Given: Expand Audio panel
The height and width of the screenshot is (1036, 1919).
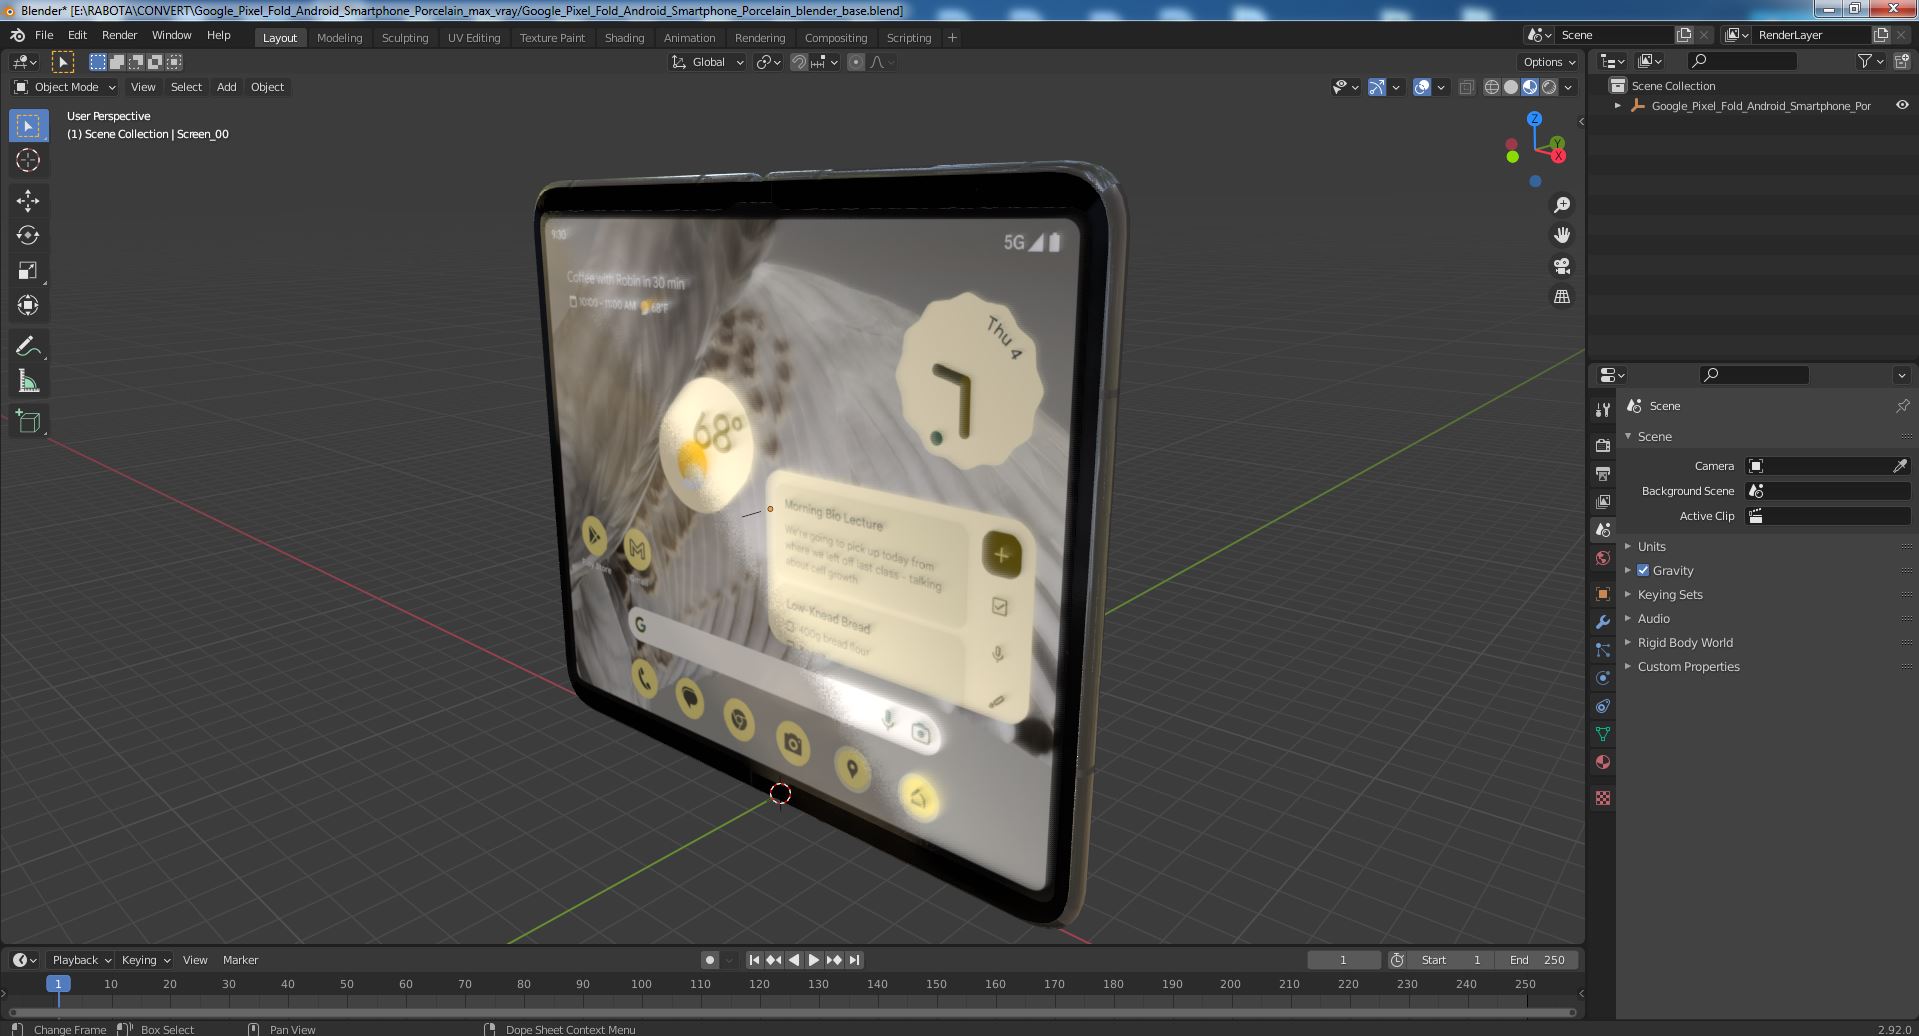Looking at the screenshot, I should click(1653, 619).
